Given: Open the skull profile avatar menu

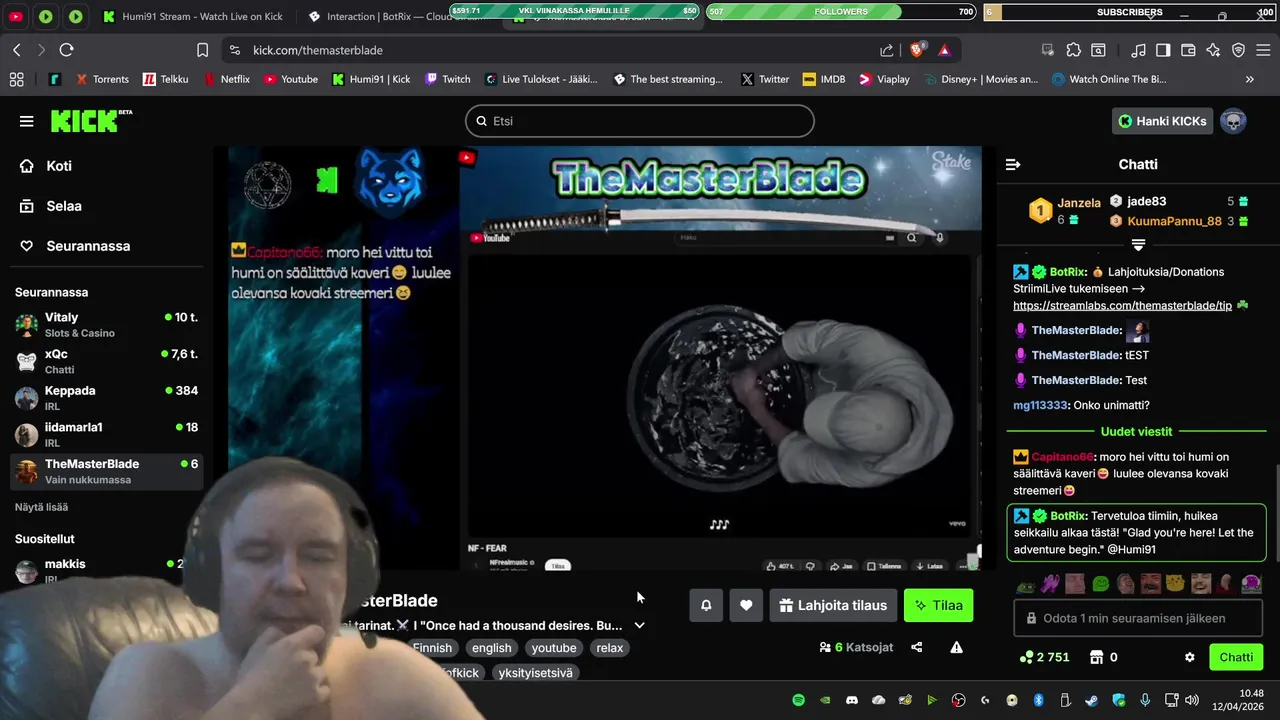Looking at the screenshot, I should click(1233, 121).
